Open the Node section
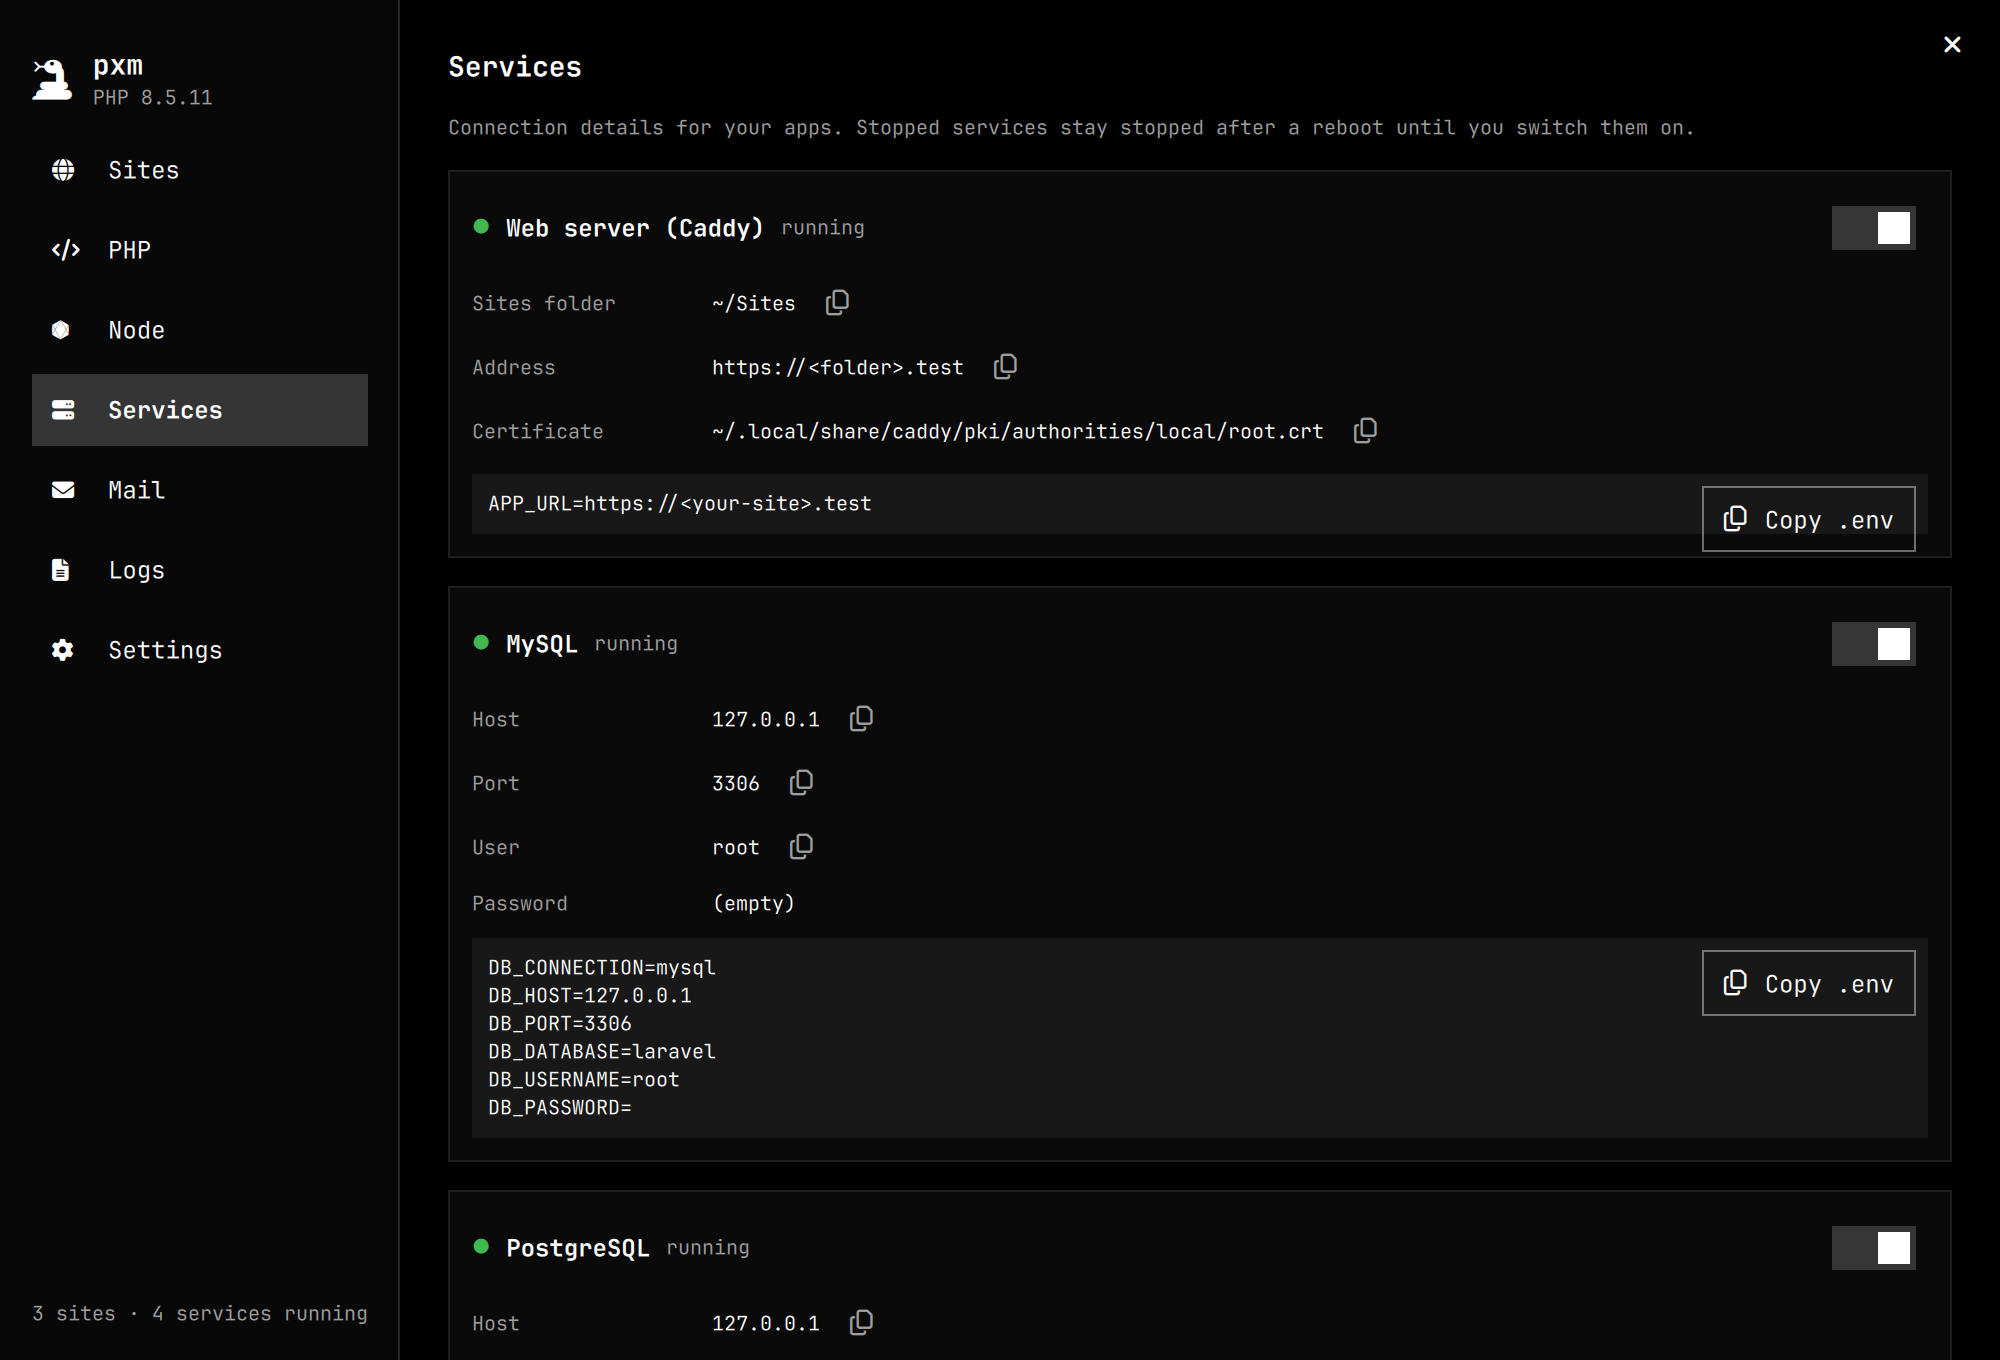The image size is (2000, 1360). (200, 330)
